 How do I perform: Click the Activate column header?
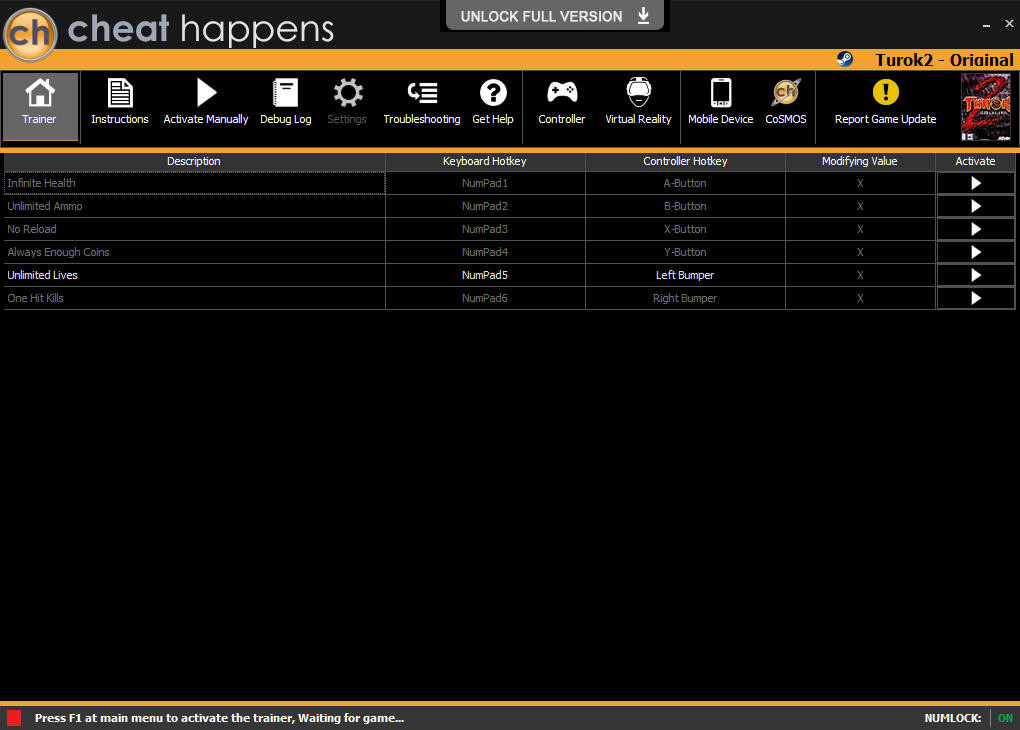pyautogui.click(x=975, y=161)
